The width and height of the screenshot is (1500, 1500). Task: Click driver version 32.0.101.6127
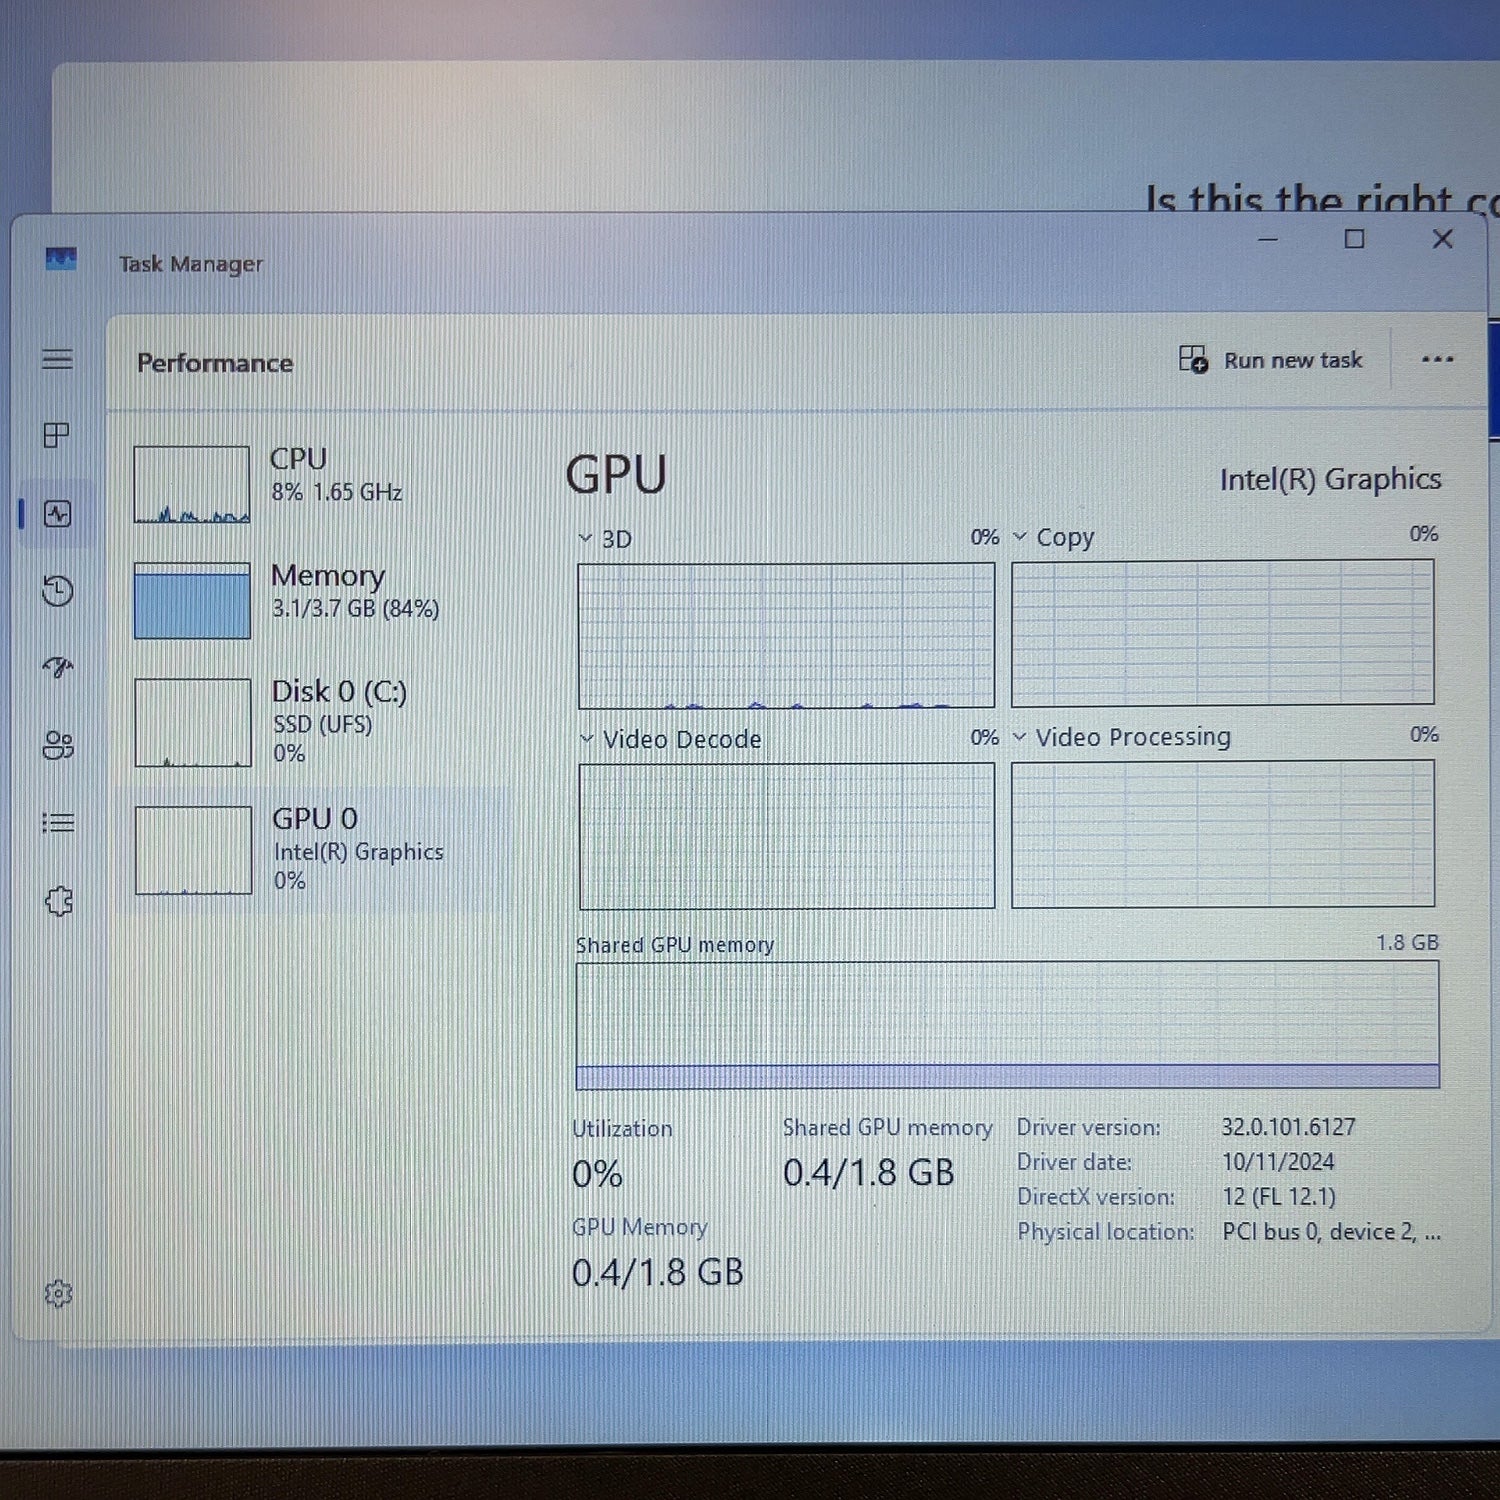tap(1288, 1127)
